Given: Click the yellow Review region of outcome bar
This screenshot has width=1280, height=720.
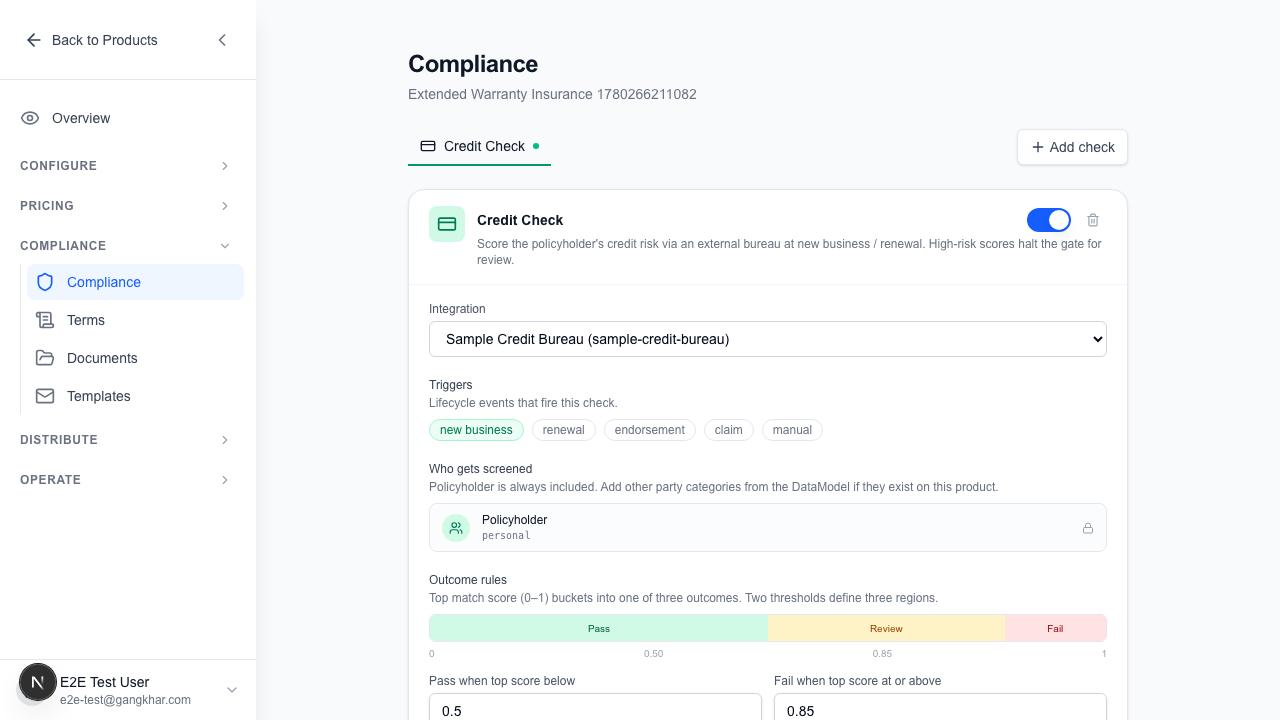Looking at the screenshot, I should 886,628.
